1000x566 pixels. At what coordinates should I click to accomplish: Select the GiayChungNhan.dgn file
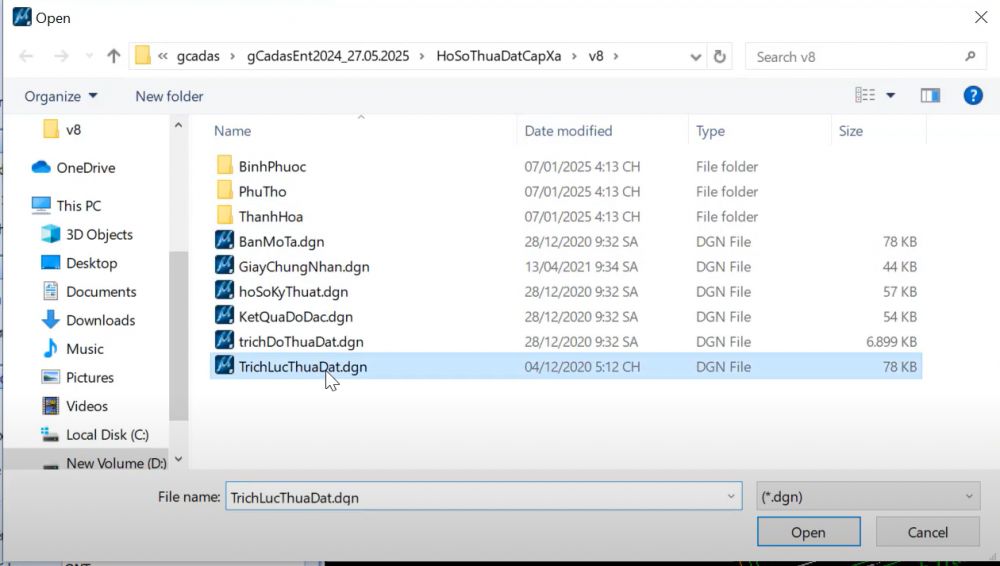click(303, 267)
